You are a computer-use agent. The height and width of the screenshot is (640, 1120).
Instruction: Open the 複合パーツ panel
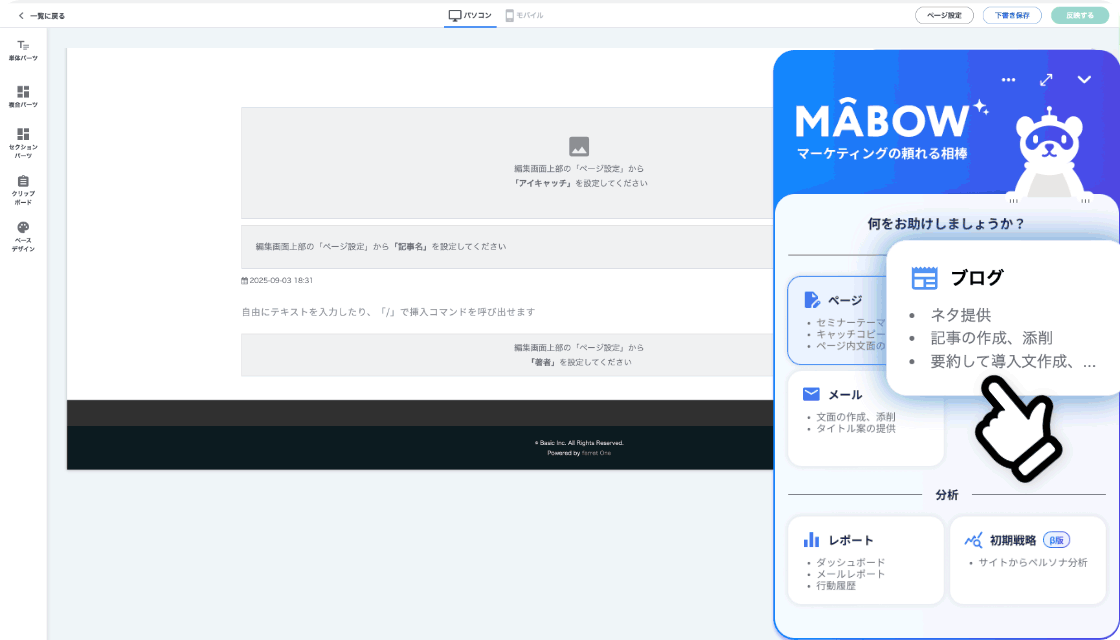click(23, 96)
